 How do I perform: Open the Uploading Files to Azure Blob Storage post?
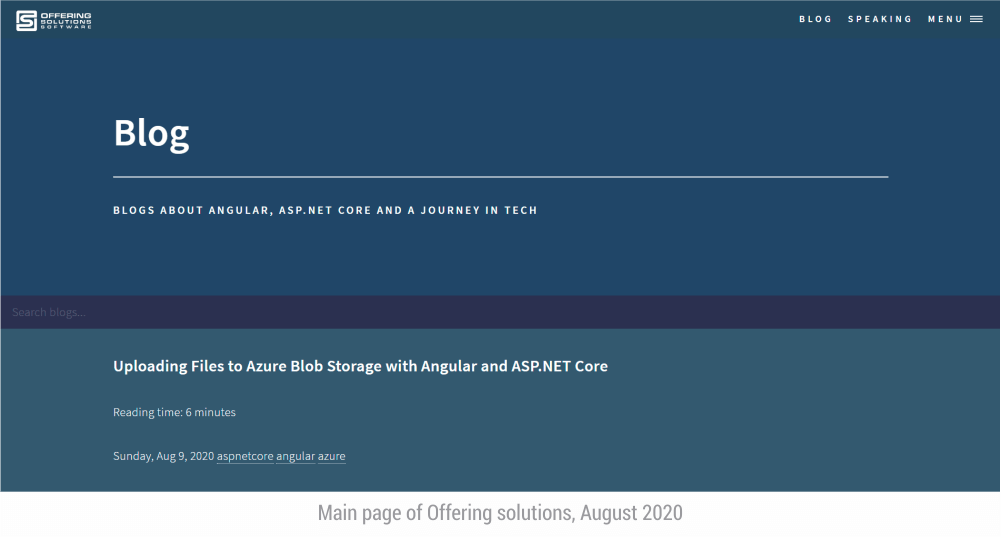coord(360,366)
